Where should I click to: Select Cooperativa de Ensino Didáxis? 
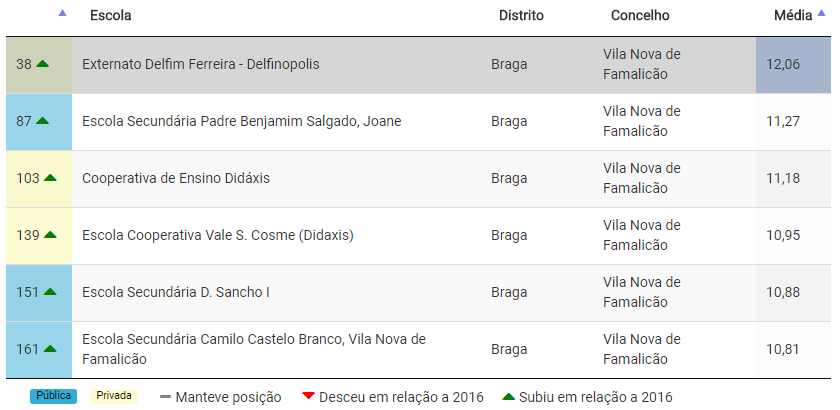pos(176,178)
